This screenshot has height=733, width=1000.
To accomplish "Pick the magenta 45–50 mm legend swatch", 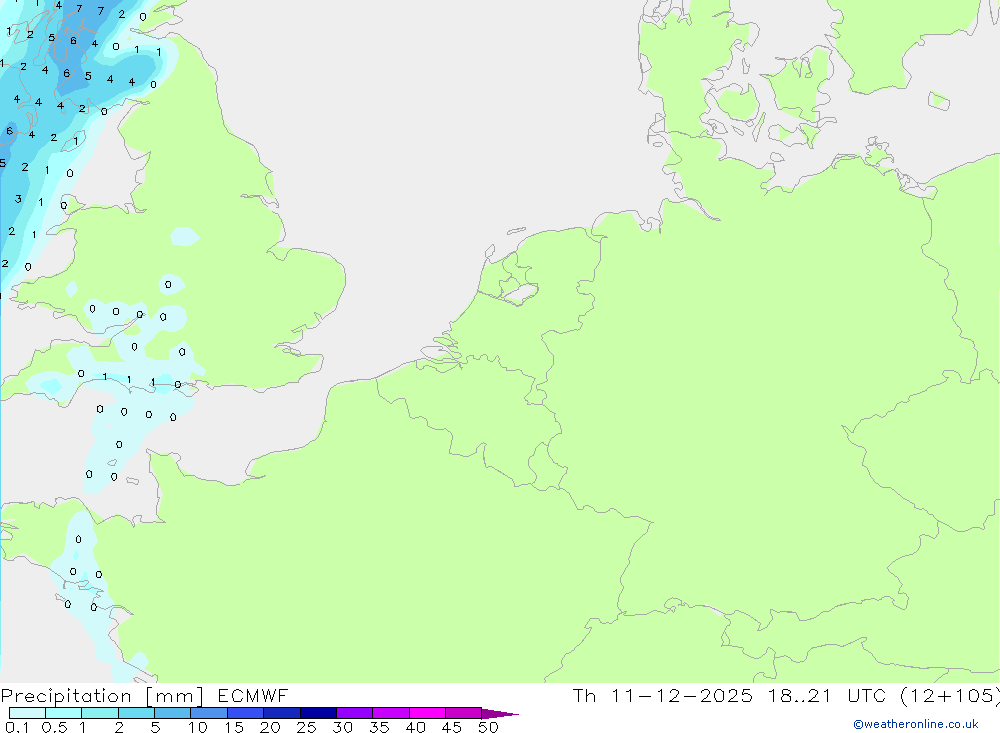I will (463, 713).
